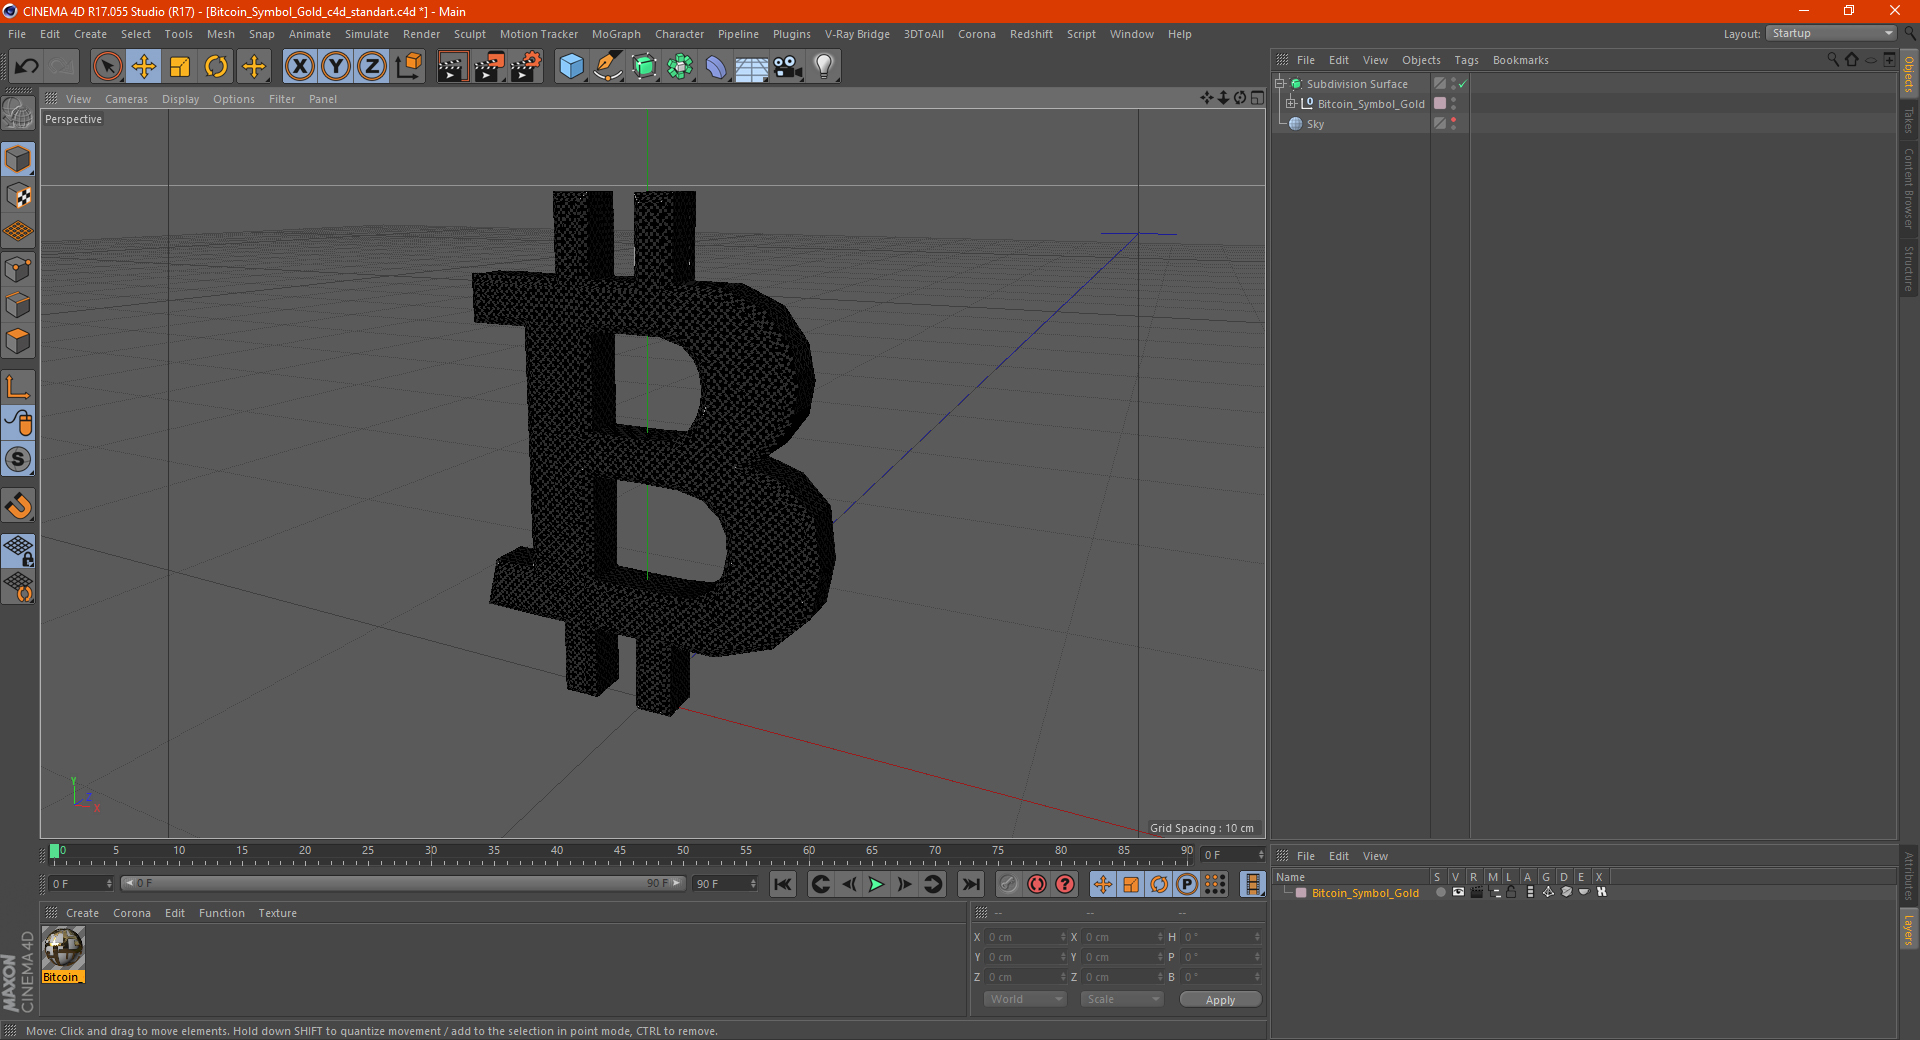Open the World coordinate dropdown
Viewport: 1920px width, 1040px height.
[1025, 999]
